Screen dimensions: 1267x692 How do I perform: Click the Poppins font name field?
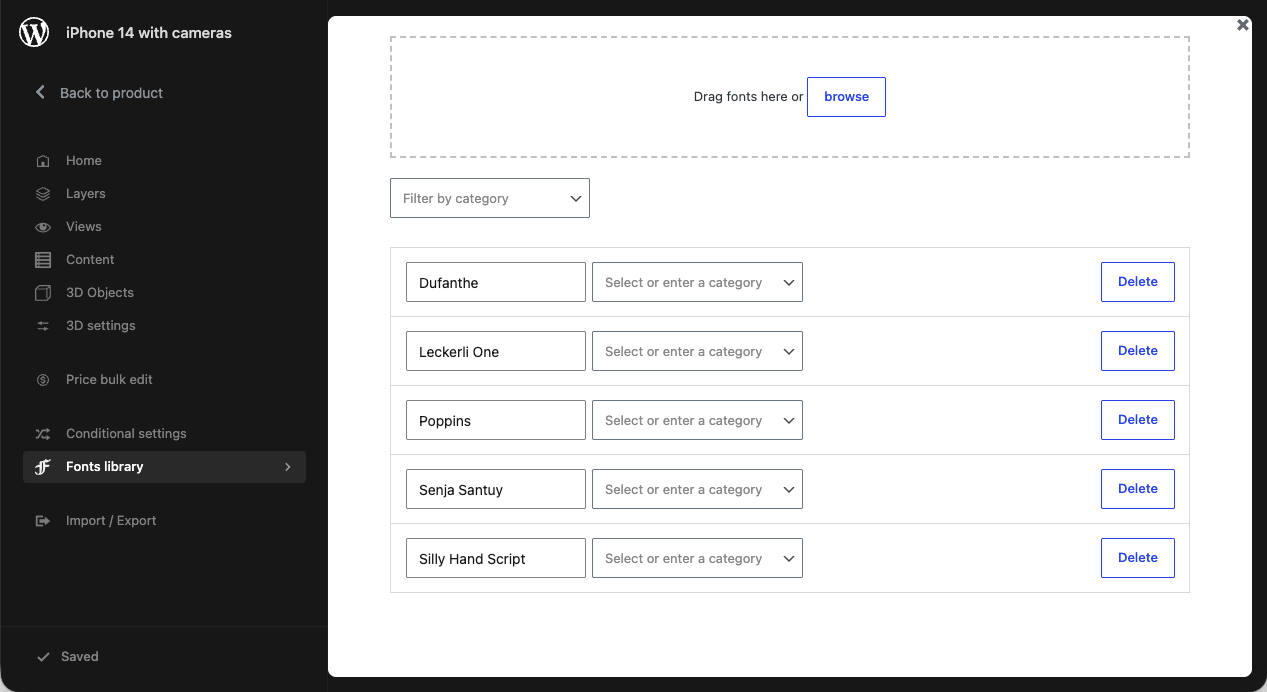(496, 421)
